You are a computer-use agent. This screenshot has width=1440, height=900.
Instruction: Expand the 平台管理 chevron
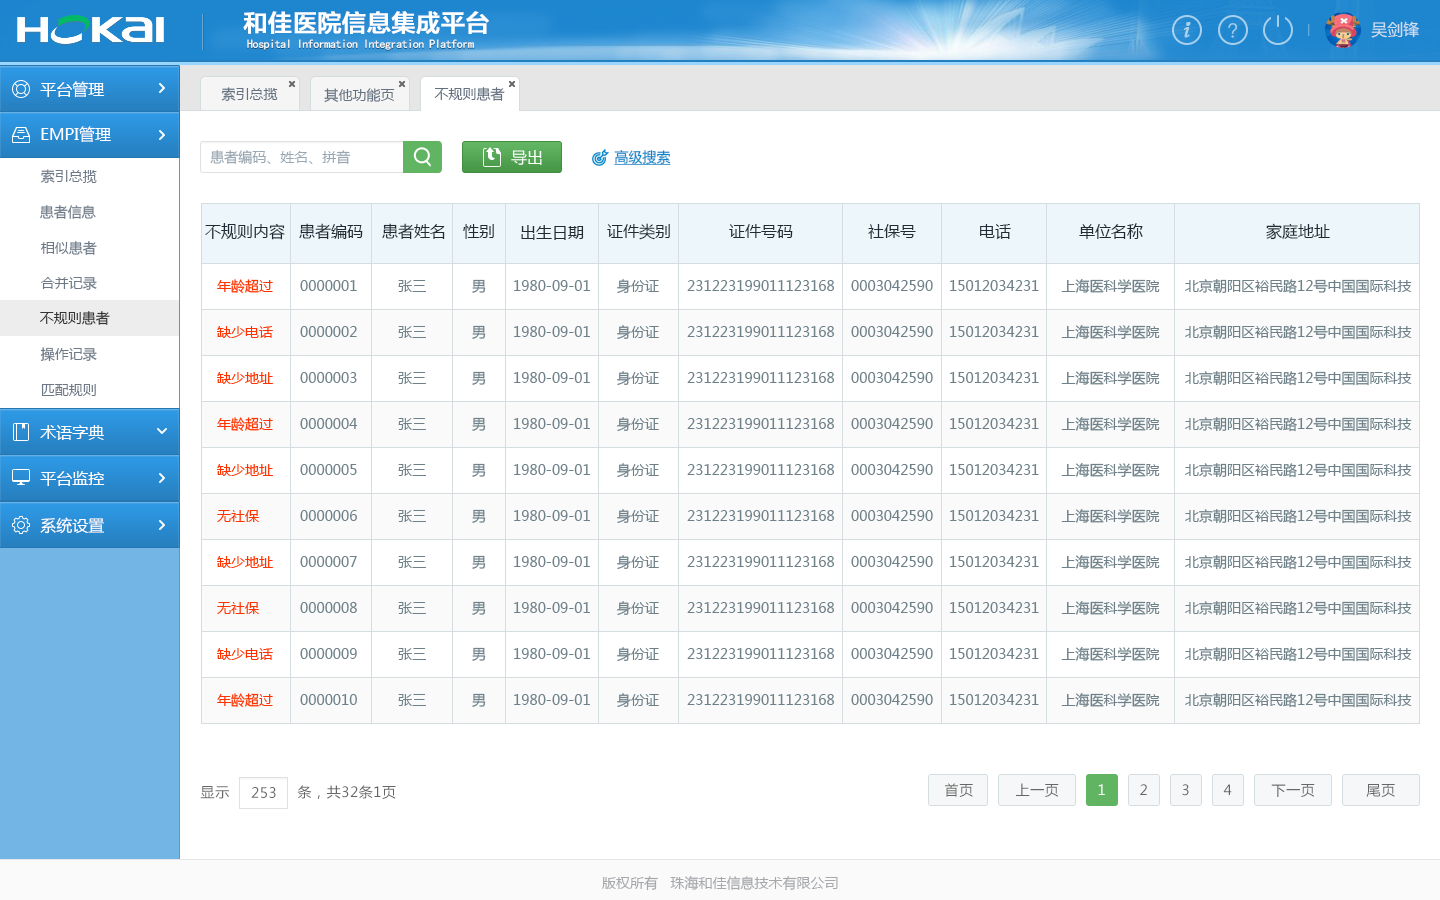coord(162,89)
